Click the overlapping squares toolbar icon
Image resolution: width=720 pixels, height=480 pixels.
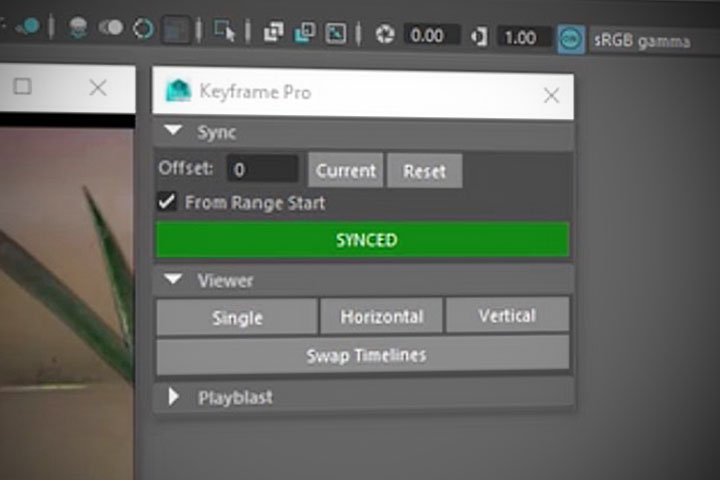(x=273, y=32)
